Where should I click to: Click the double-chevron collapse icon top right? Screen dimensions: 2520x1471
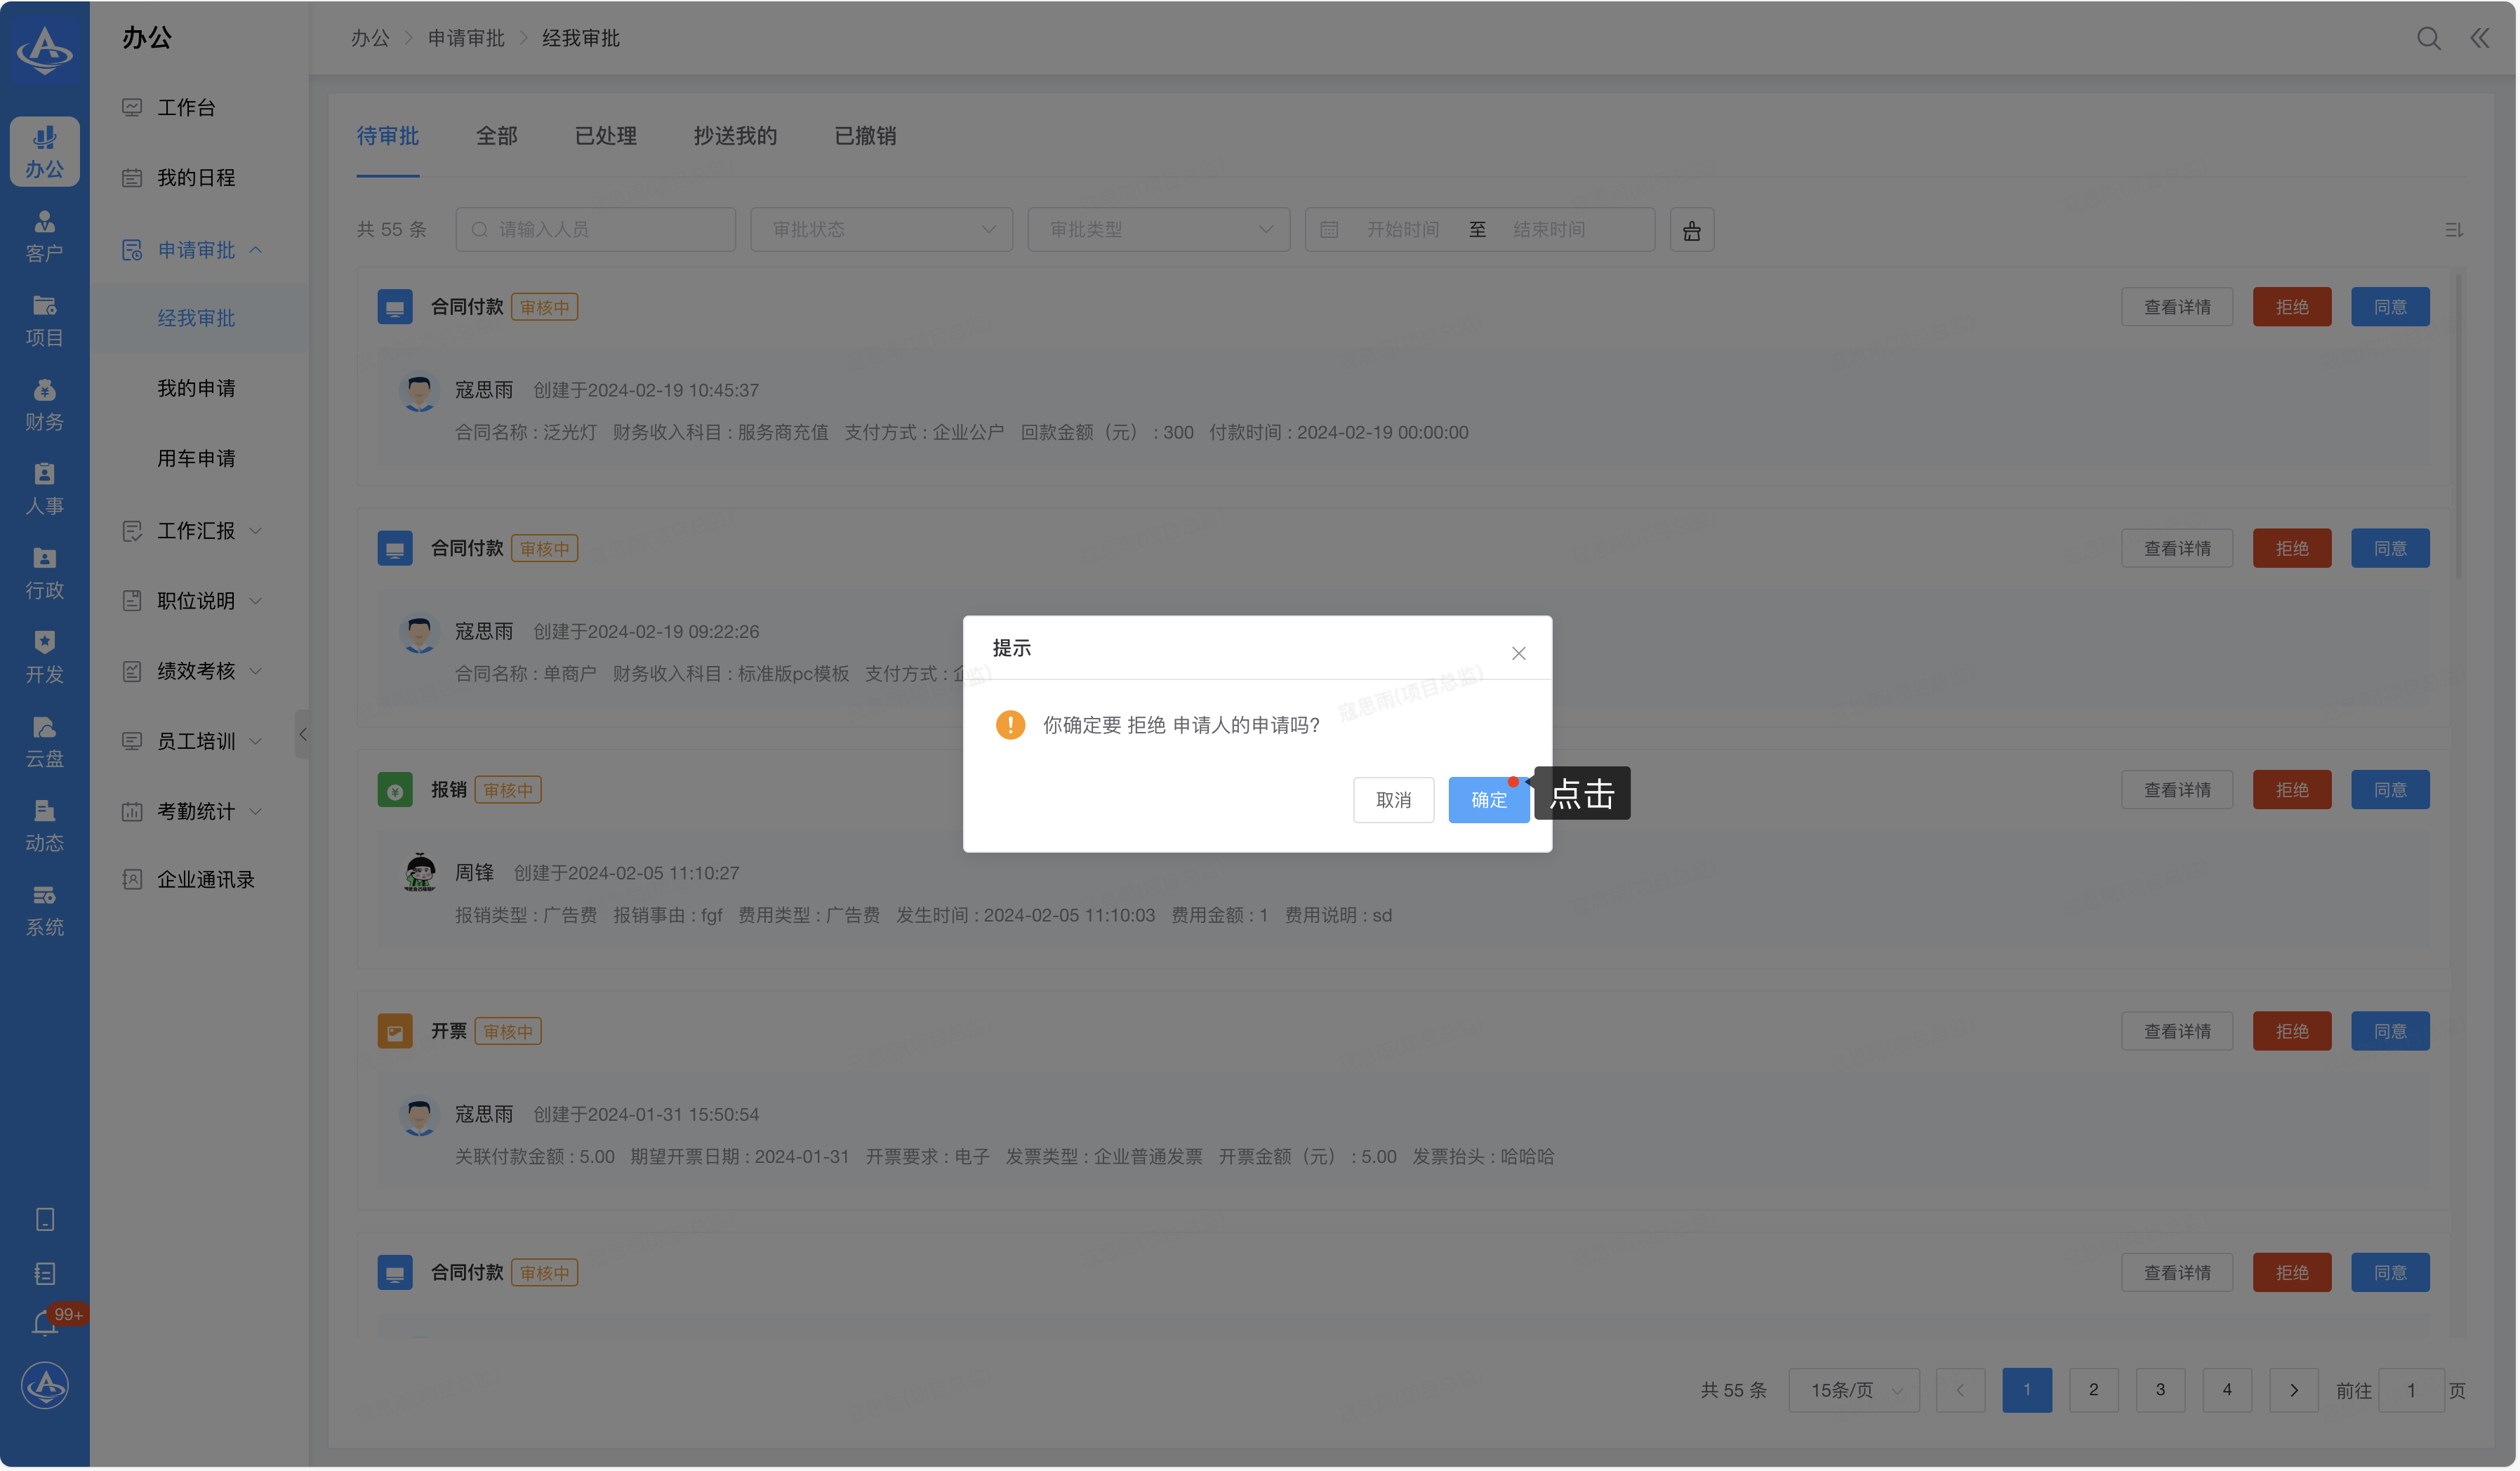2480,39
